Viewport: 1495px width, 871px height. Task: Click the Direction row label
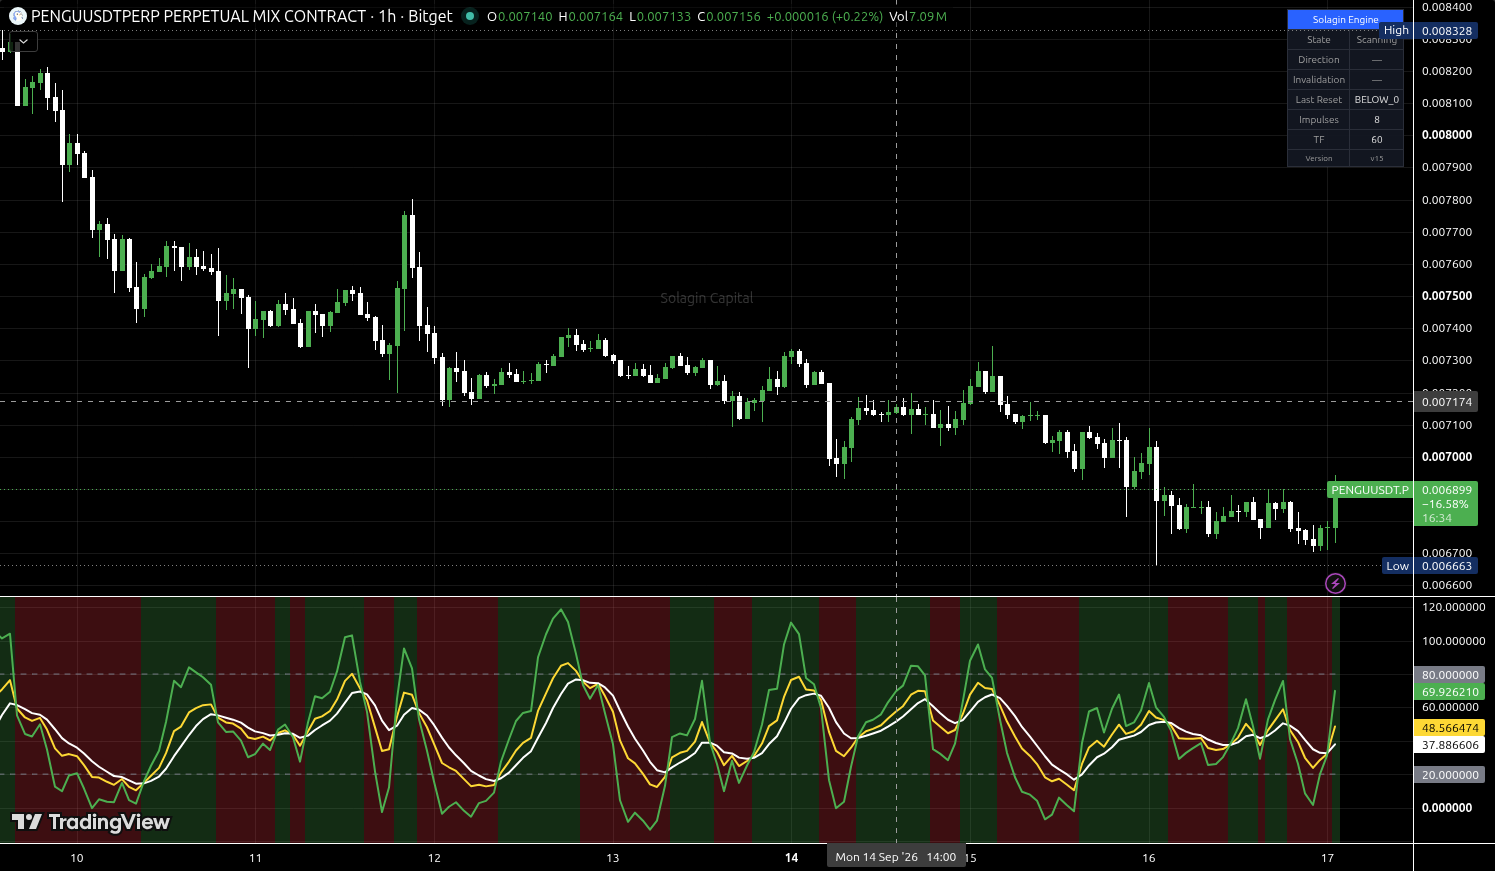pyautogui.click(x=1318, y=60)
